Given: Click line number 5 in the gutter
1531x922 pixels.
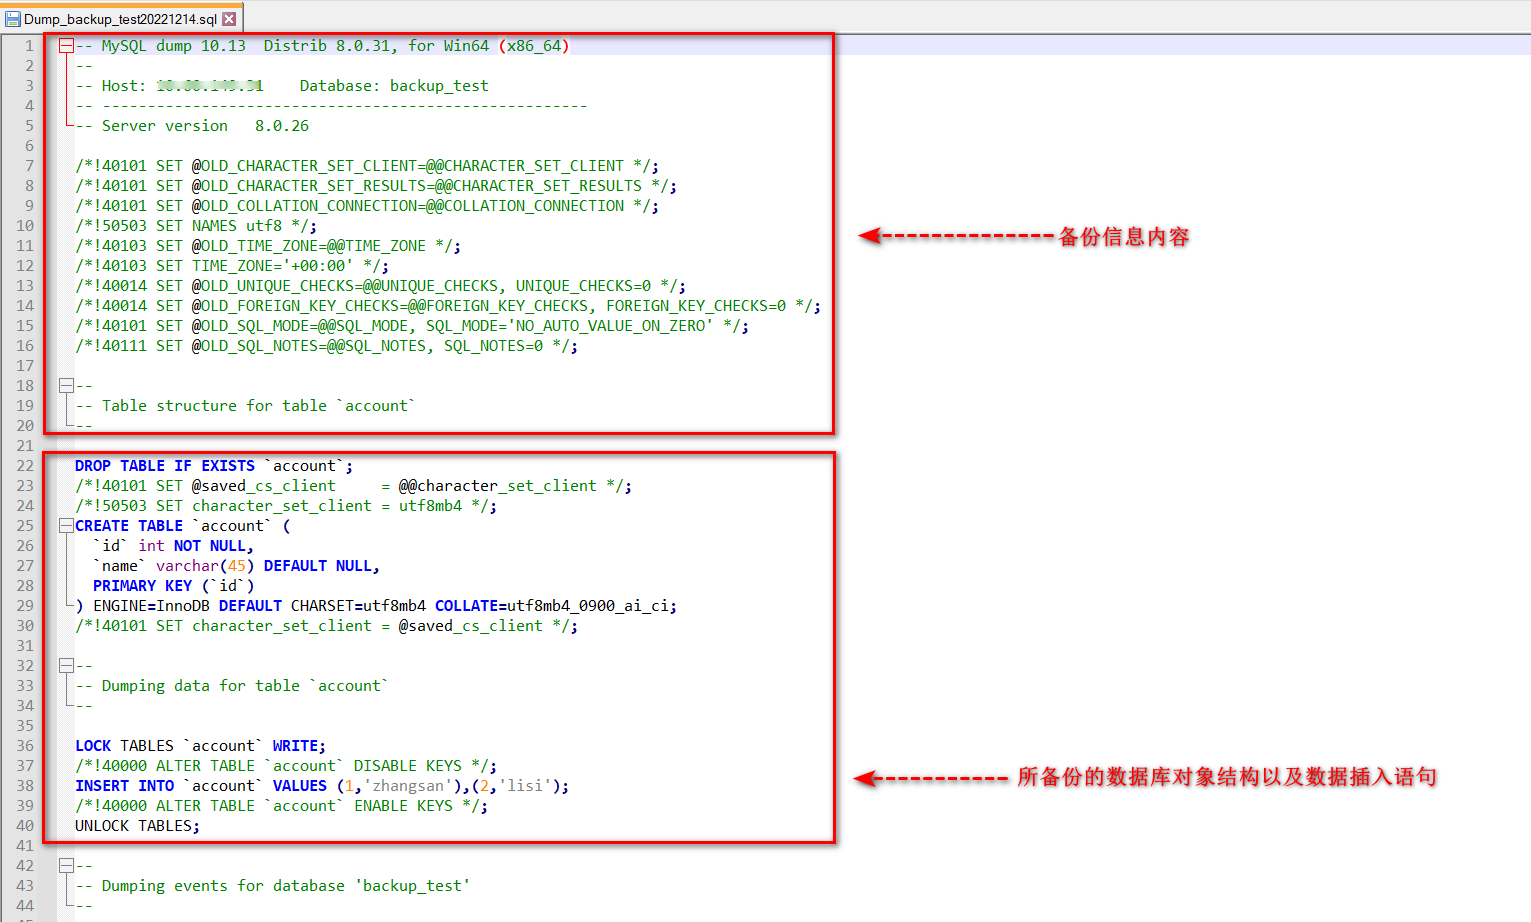Looking at the screenshot, I should [x=29, y=126].
